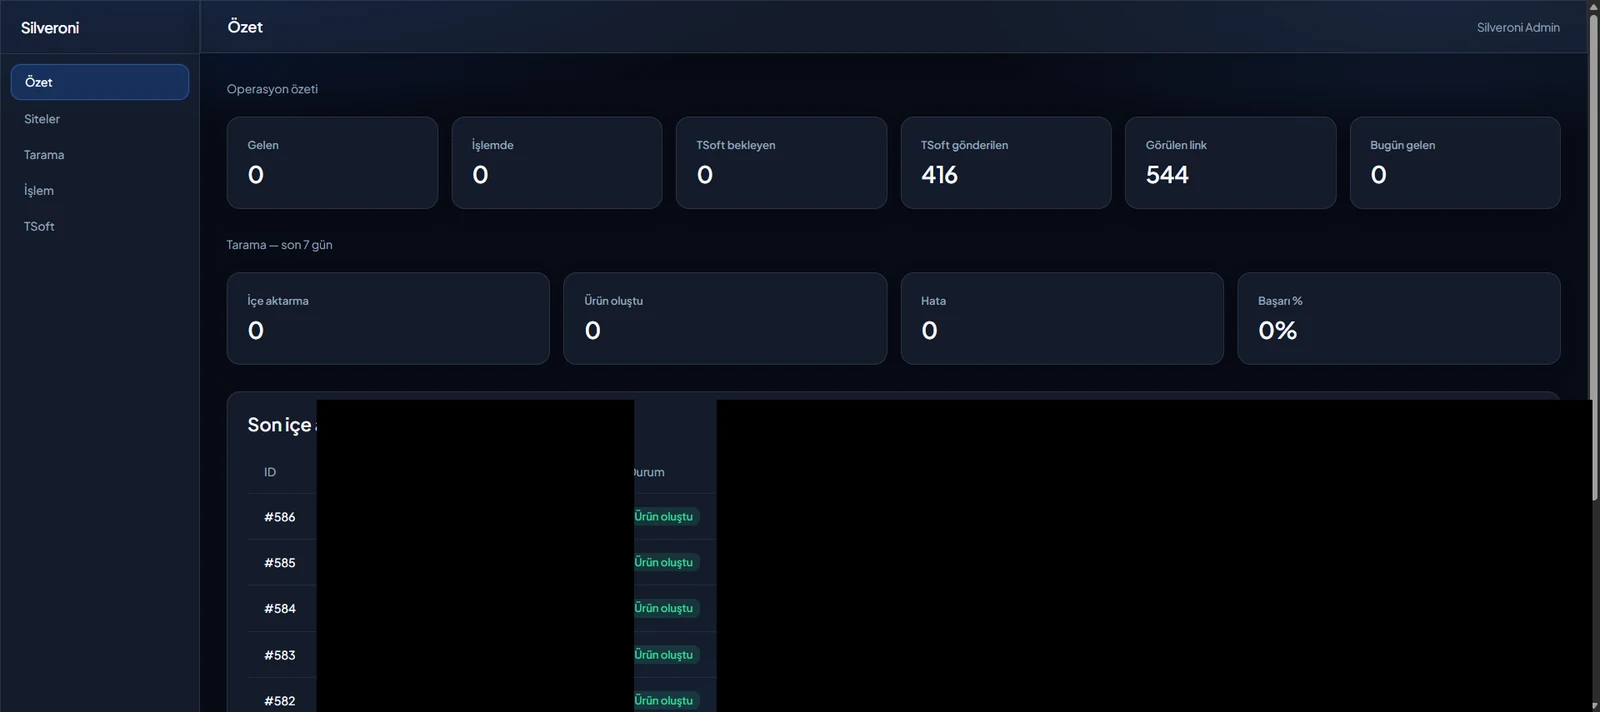Open the TSoft bekleyen card
The image size is (1600, 712).
click(x=781, y=163)
